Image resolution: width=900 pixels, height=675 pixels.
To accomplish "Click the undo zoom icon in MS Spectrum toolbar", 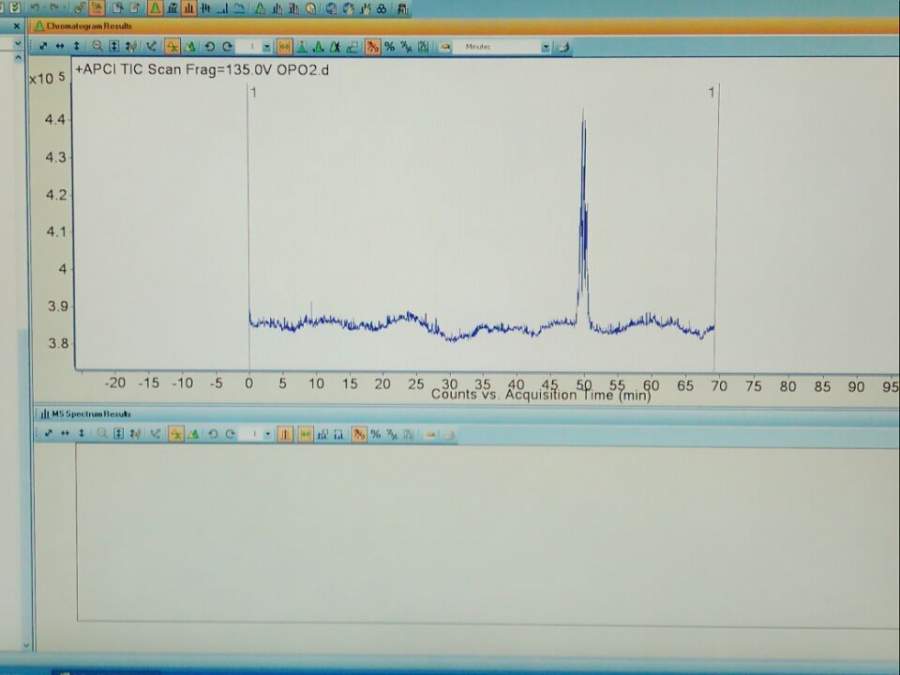I will click(x=212, y=434).
